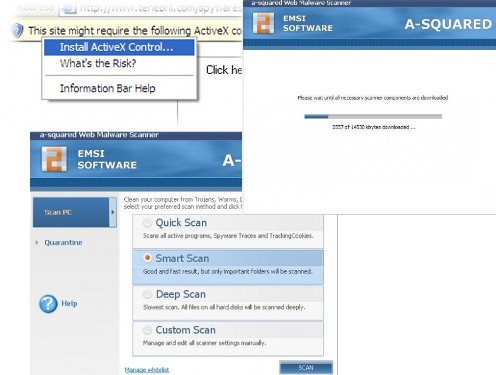
Task: Click the ActiveX information bar message
Action: click(135, 31)
